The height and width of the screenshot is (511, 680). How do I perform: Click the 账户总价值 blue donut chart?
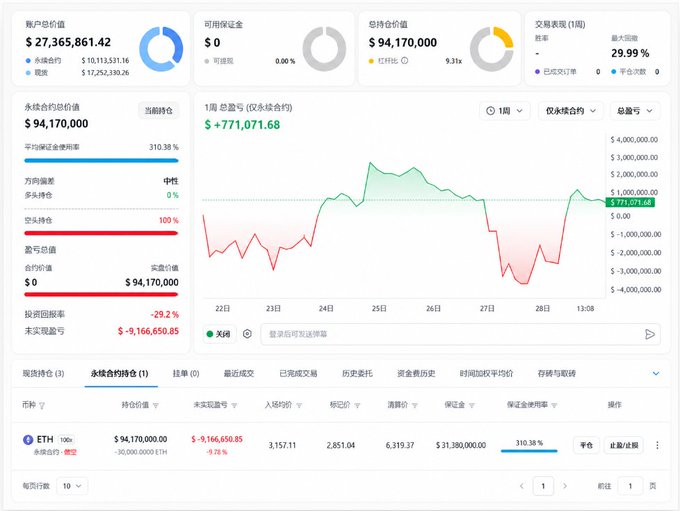point(161,49)
